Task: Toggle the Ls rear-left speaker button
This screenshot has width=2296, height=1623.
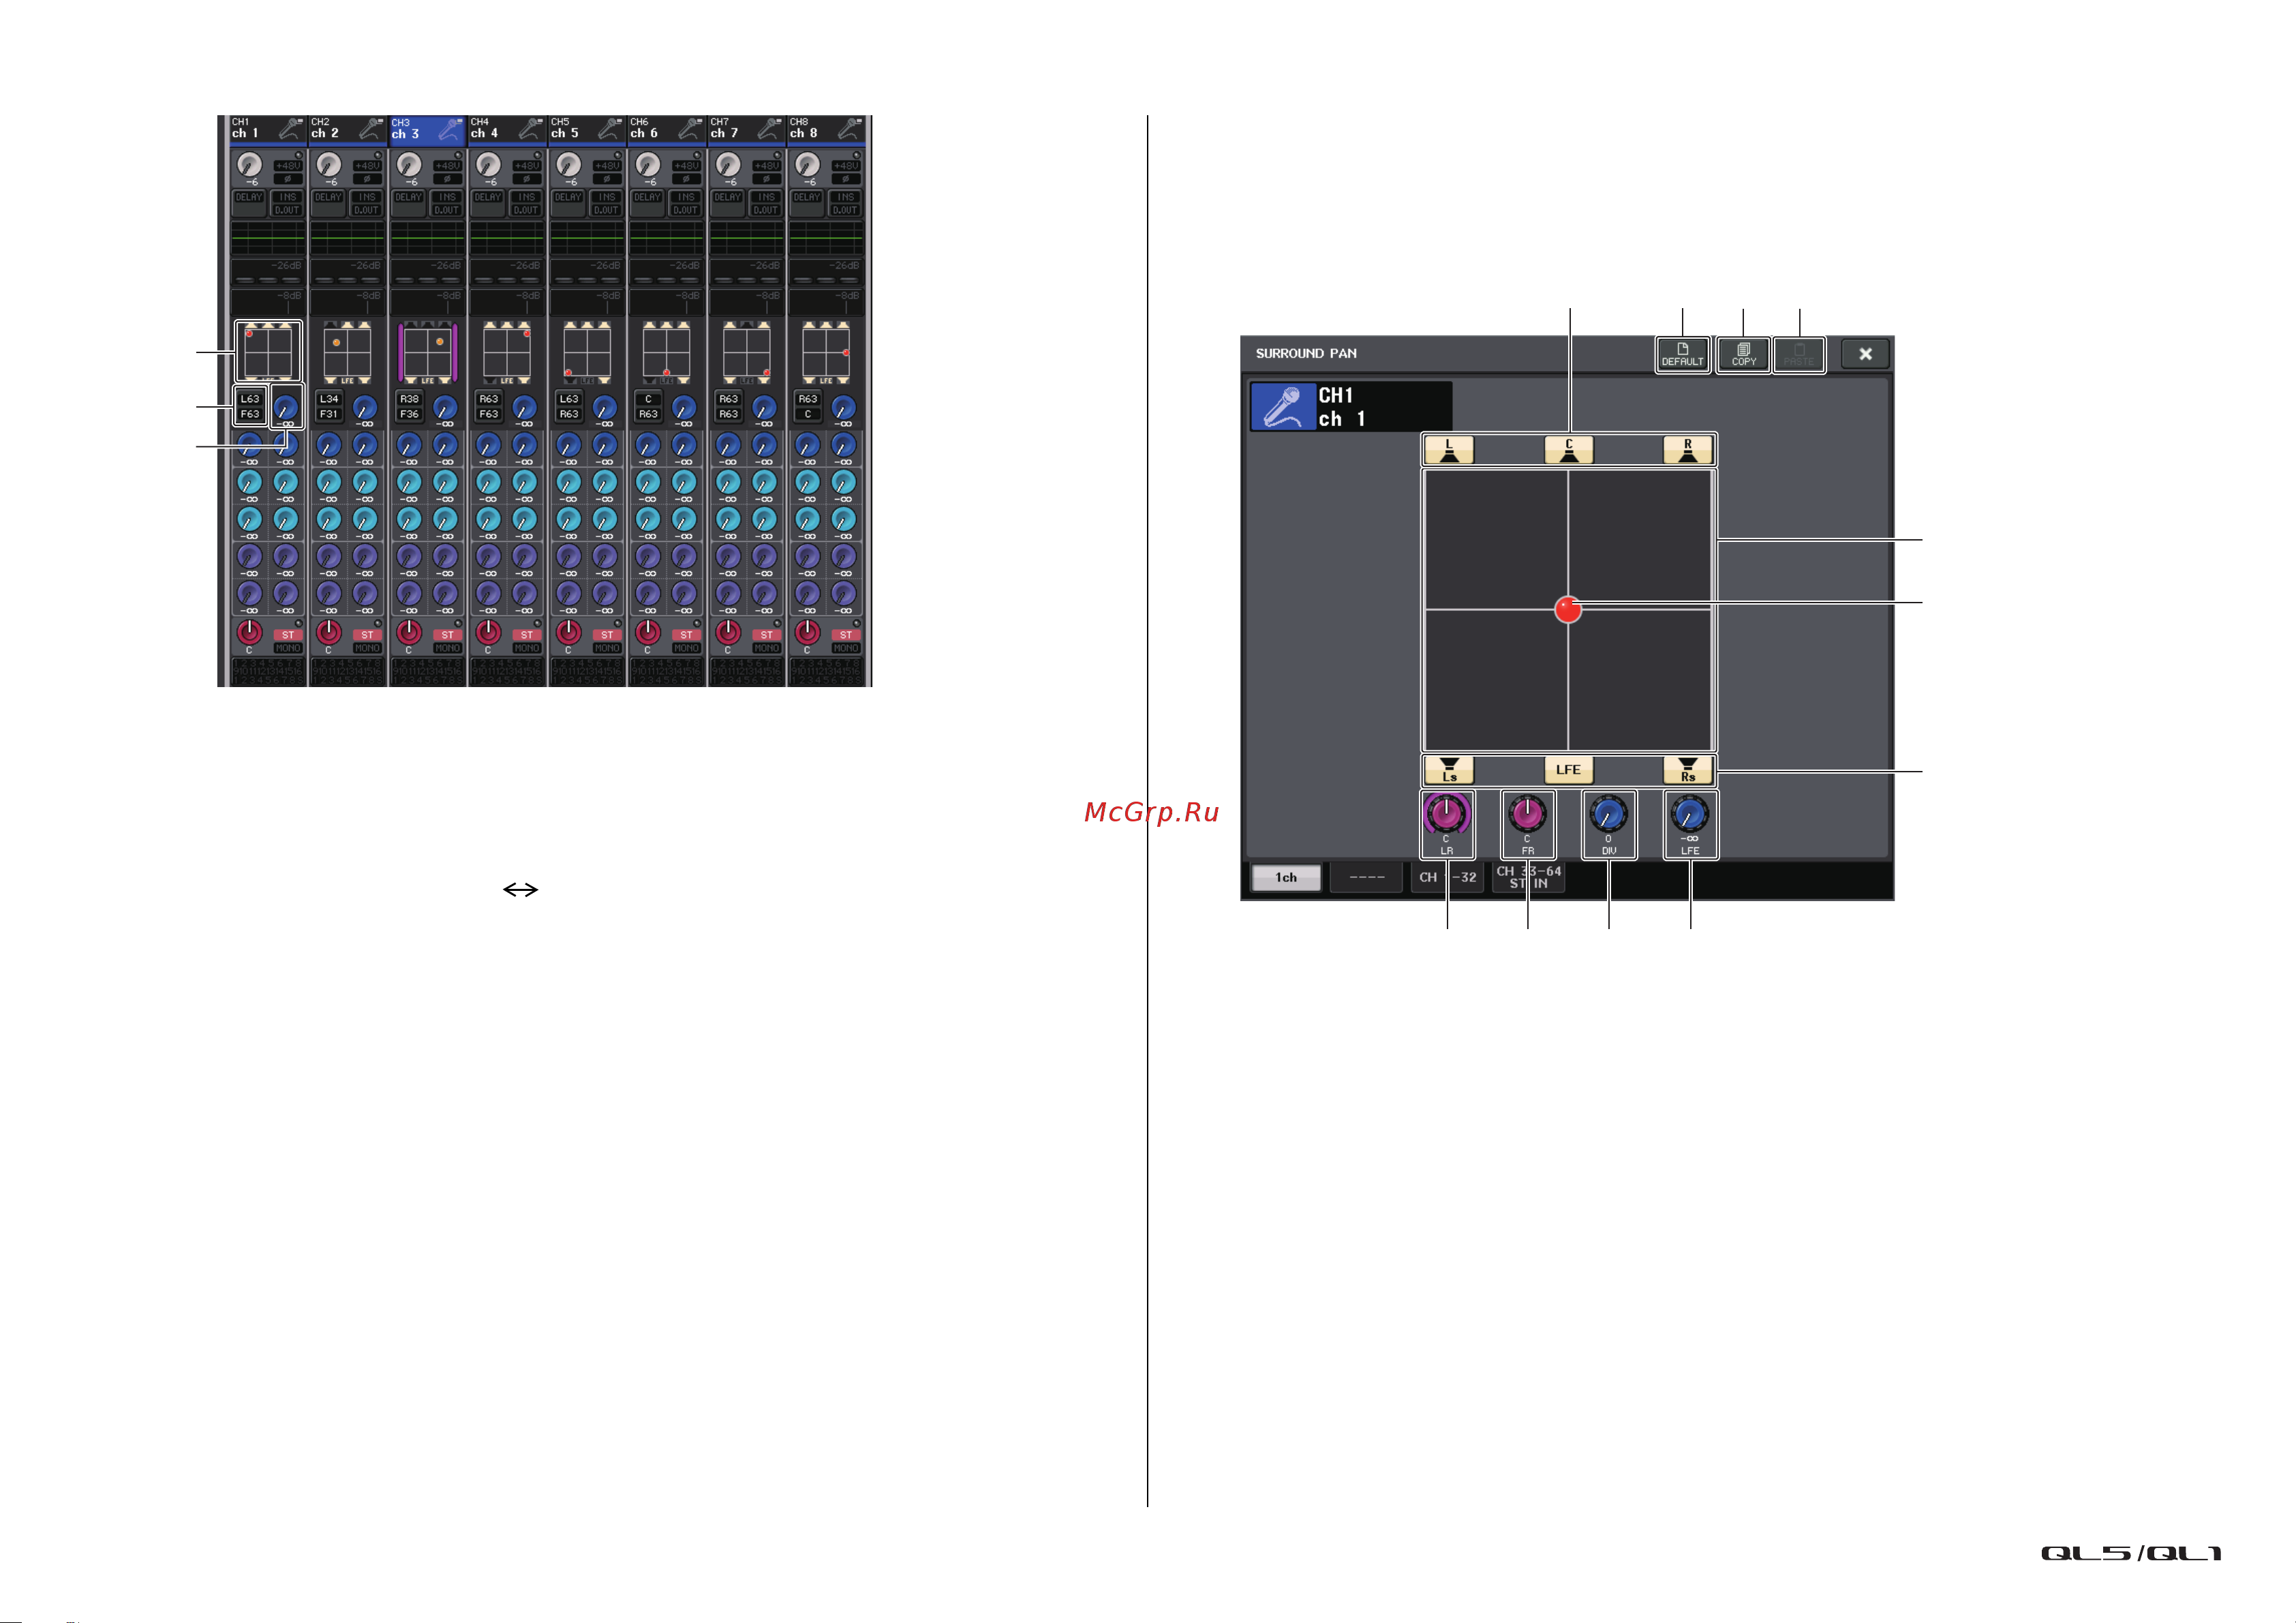Action: pyautogui.click(x=1449, y=770)
